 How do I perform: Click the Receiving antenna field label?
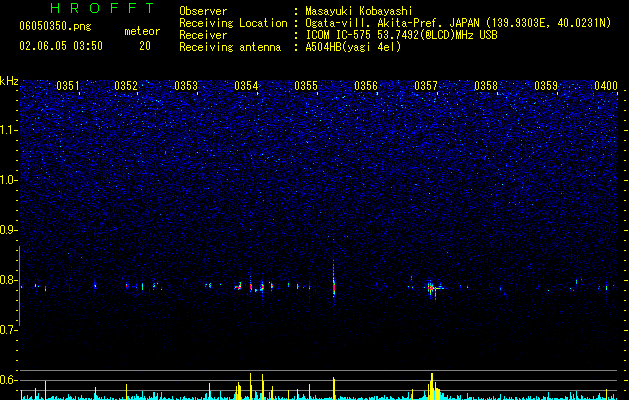[x=230, y=47]
